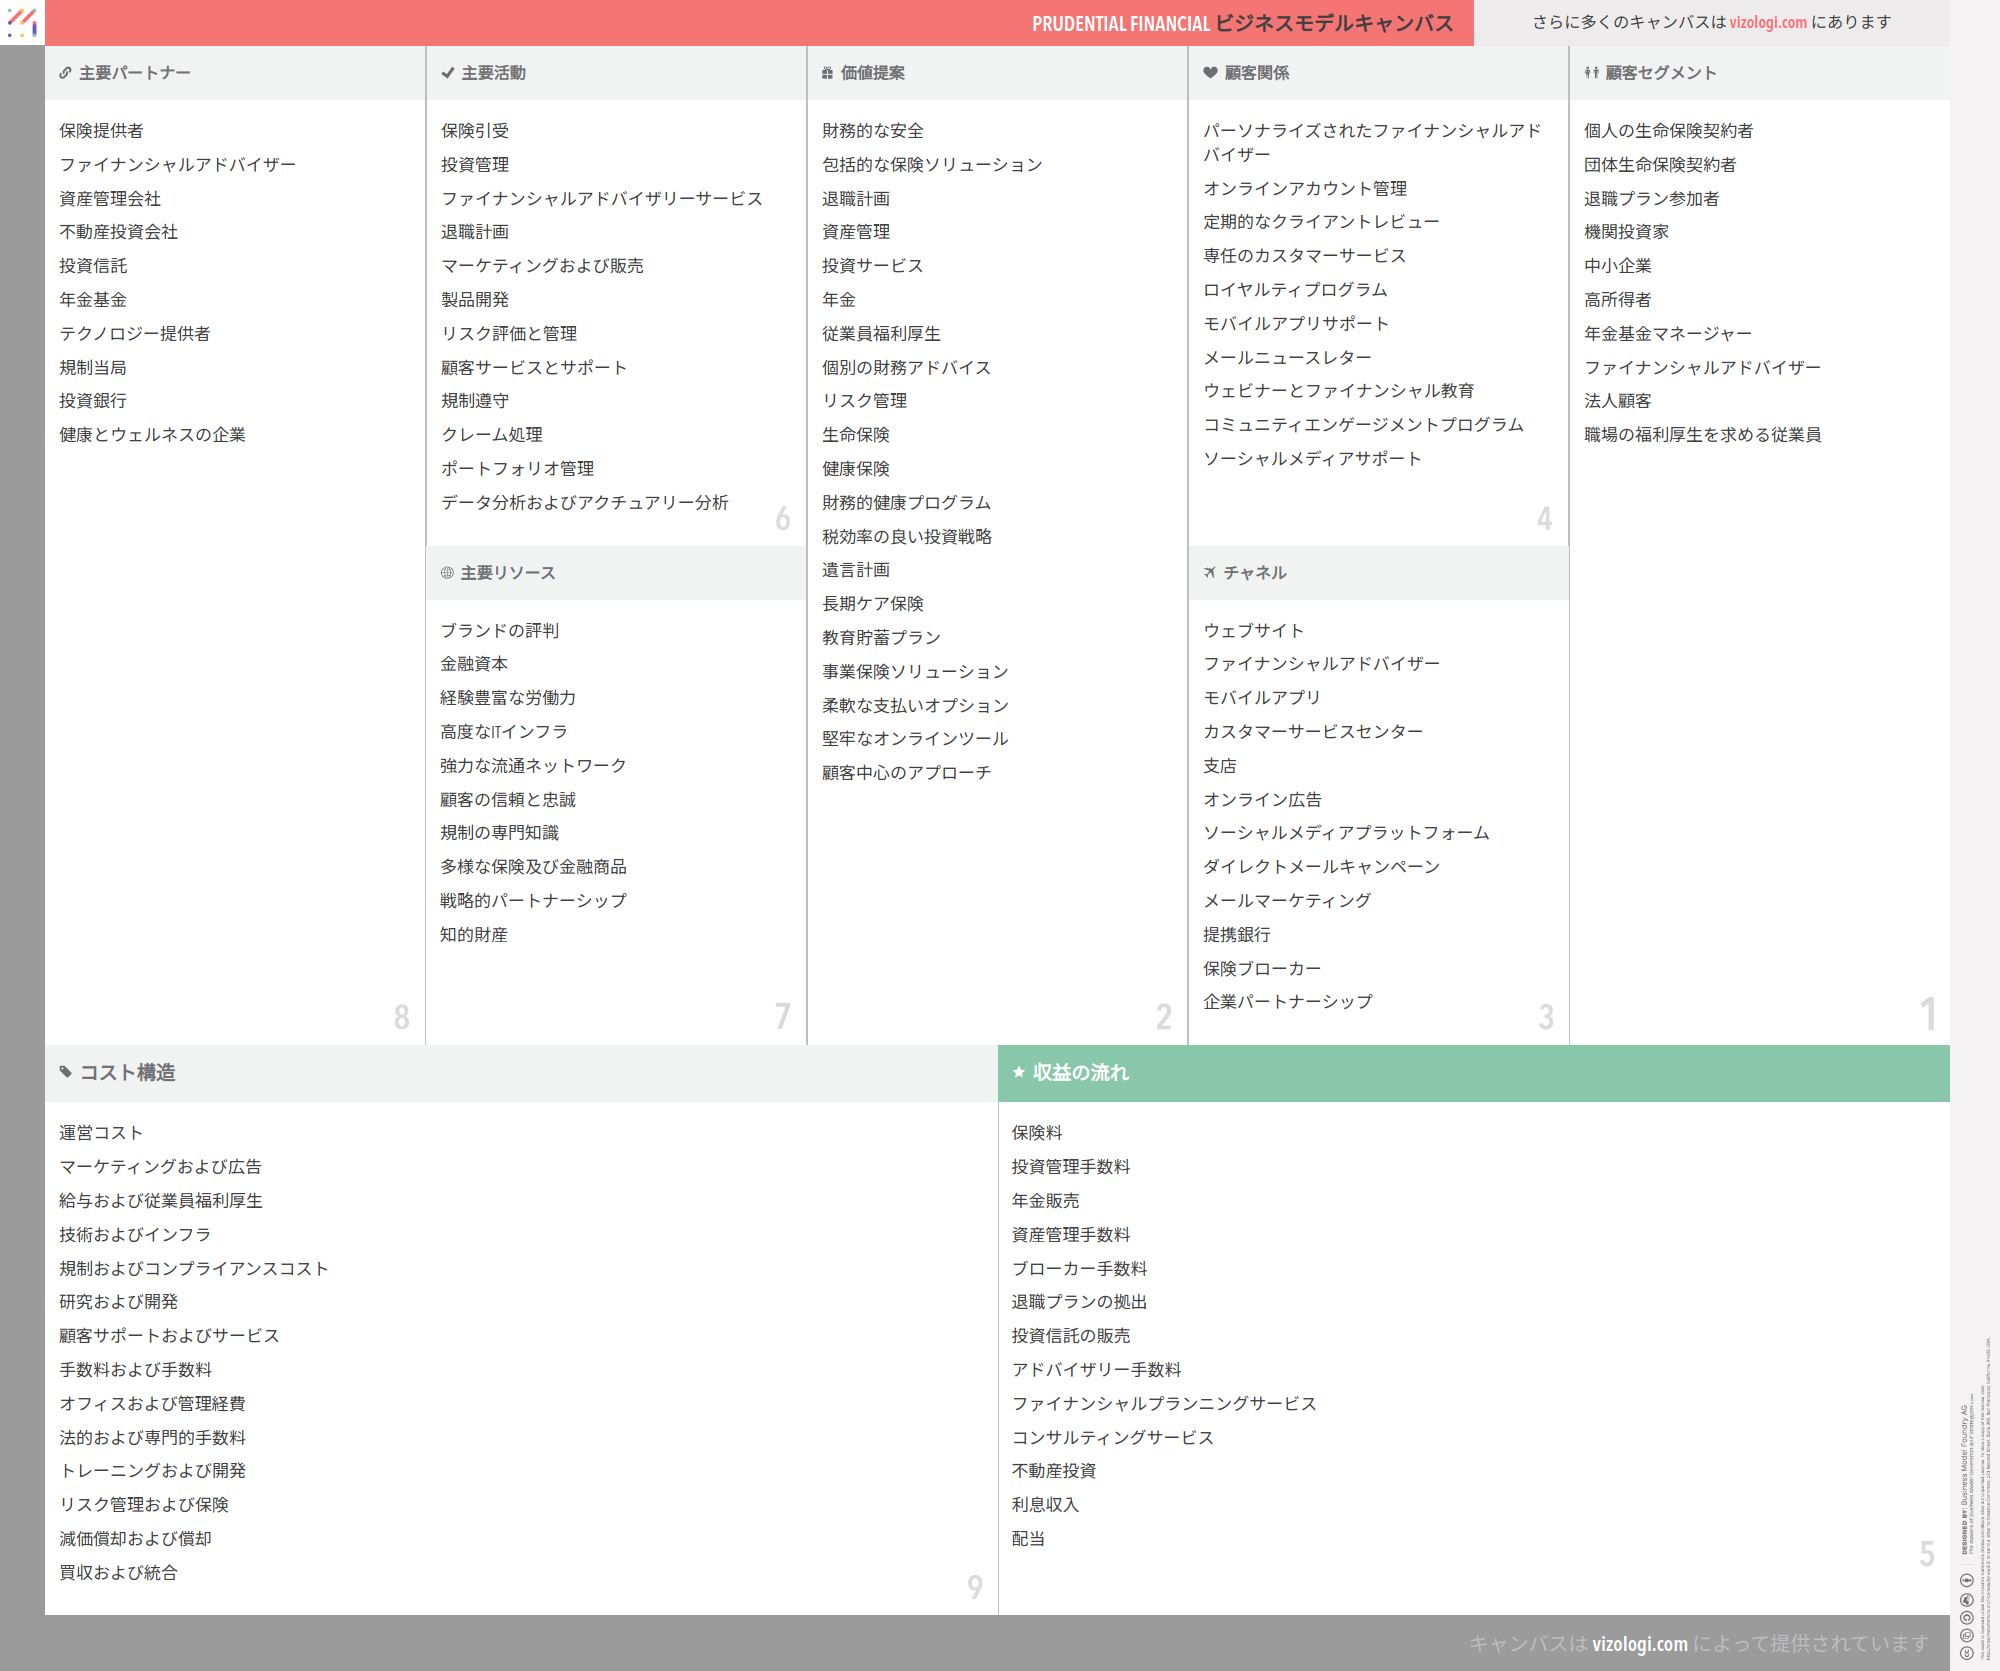Click the tag icon beside コスト構造
Screen dimensions: 2000x1671
pos(66,1072)
